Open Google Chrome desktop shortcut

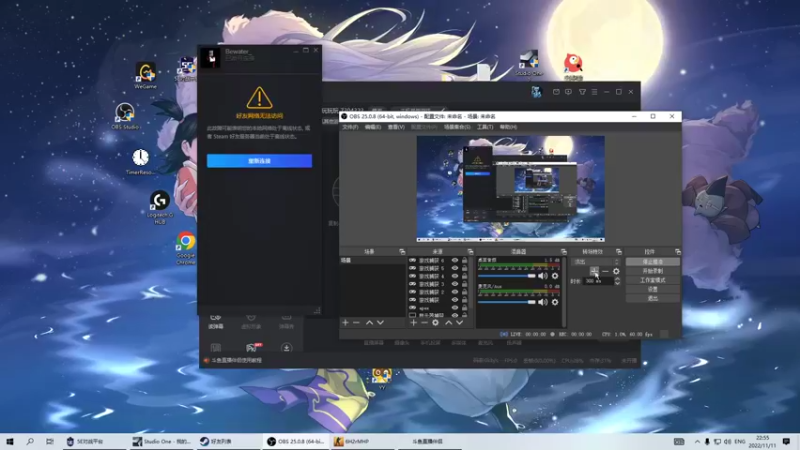pyautogui.click(x=186, y=248)
